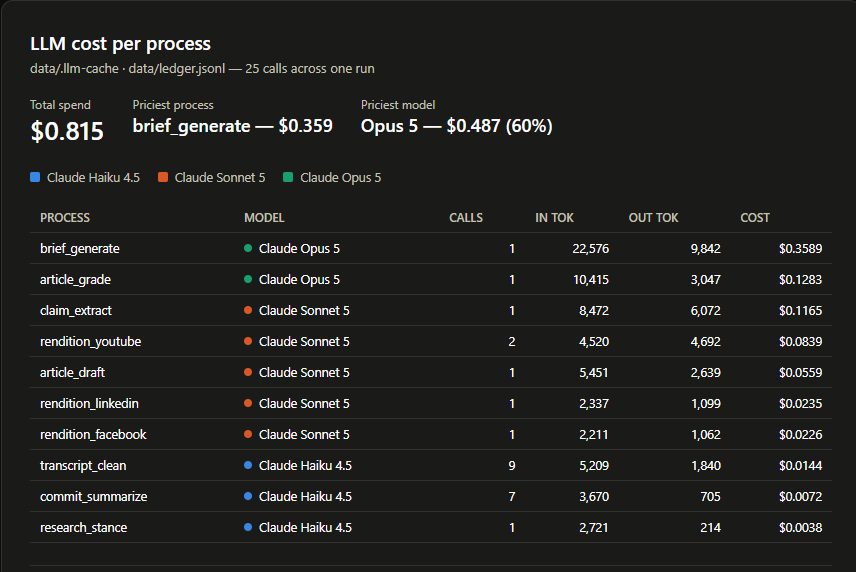Click the orange model dot in article_draft row
Image resolution: width=856 pixels, height=572 pixels.
(x=248, y=372)
